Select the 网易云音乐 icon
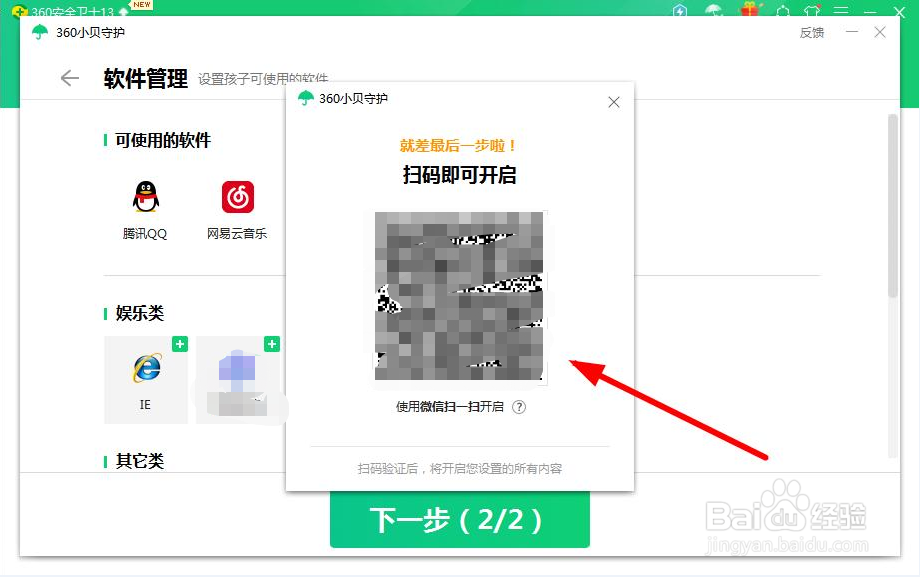920x577 pixels. 237,197
